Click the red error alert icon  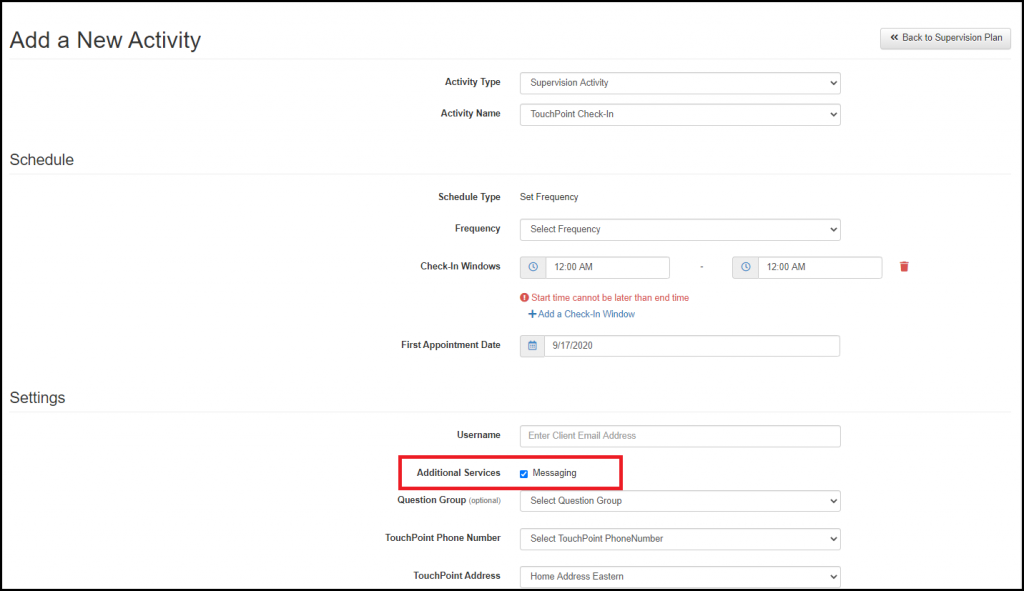(x=524, y=298)
